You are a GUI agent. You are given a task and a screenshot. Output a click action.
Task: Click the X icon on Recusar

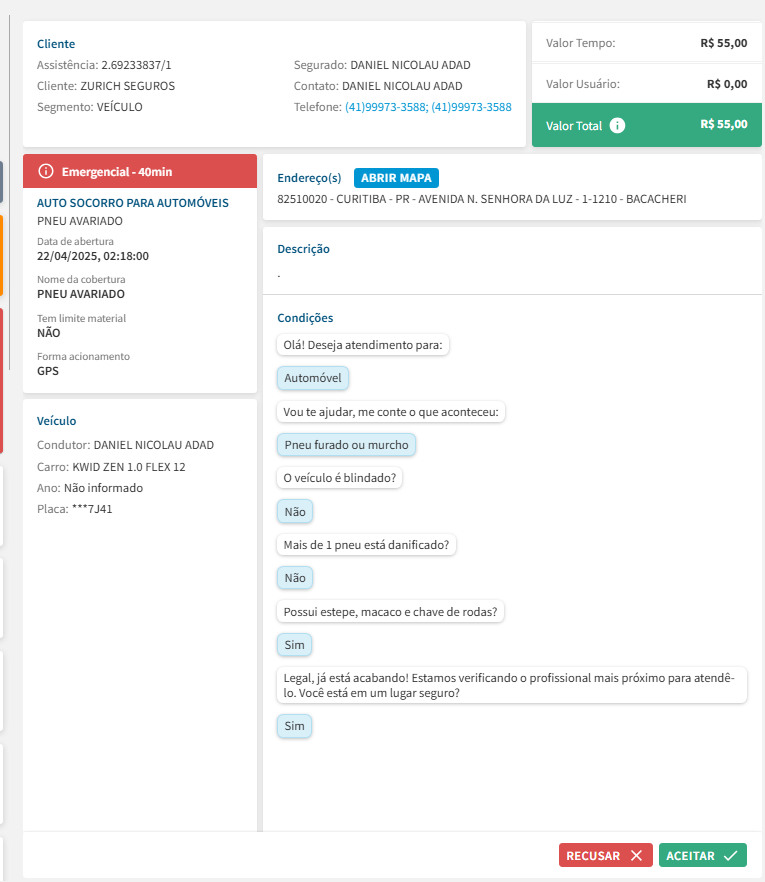coord(636,856)
